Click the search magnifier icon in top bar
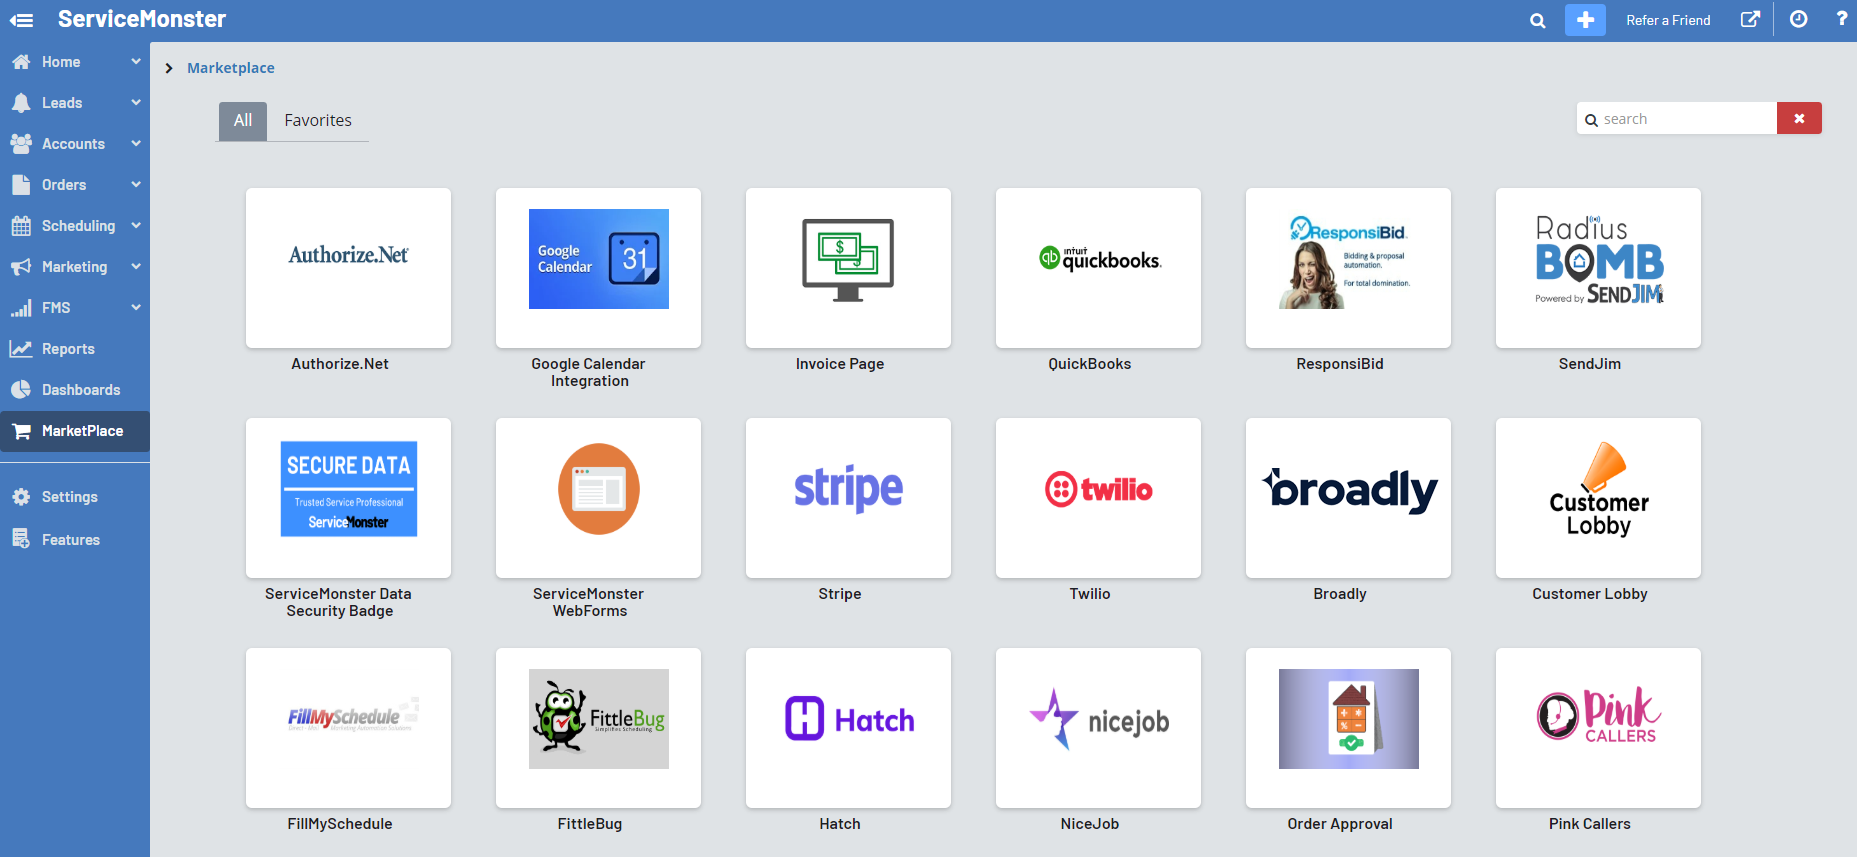Screen dimensions: 1857x857 click(x=1537, y=20)
